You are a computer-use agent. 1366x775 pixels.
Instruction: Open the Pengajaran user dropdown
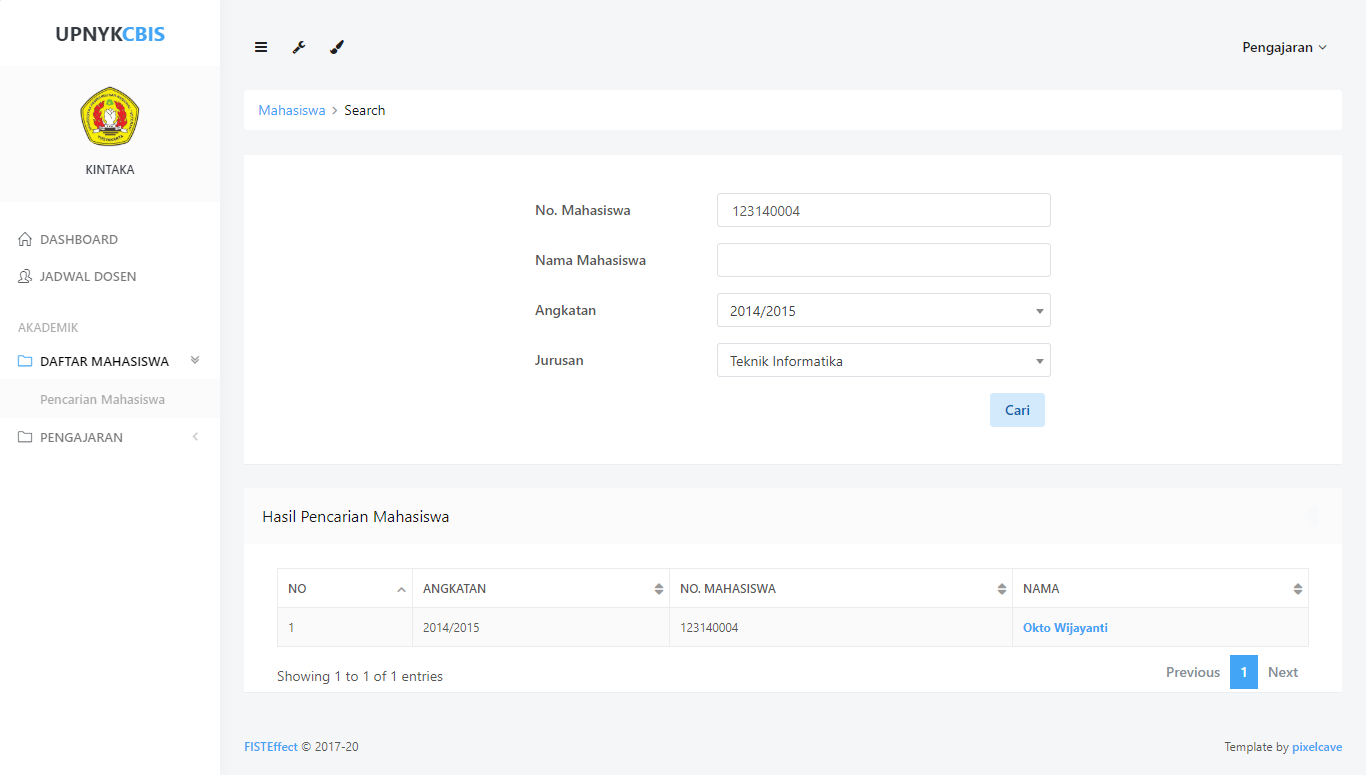(x=1284, y=47)
